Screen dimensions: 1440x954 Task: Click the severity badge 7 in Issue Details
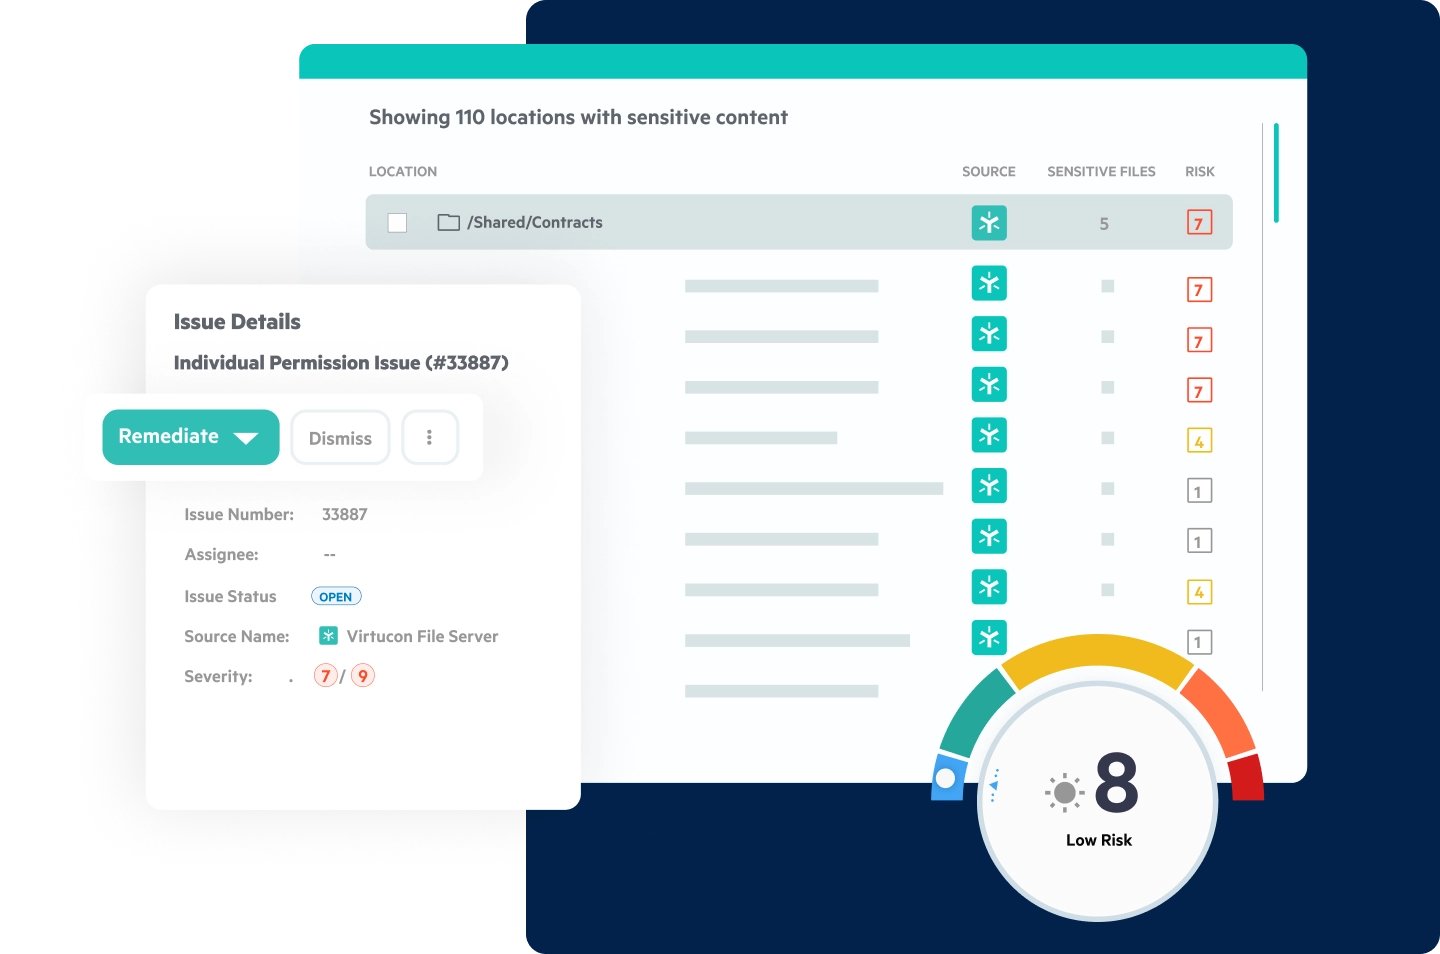(x=326, y=675)
